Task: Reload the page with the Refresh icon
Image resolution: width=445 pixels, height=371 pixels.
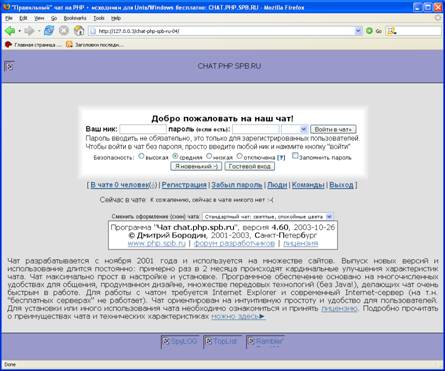Action: [49, 31]
